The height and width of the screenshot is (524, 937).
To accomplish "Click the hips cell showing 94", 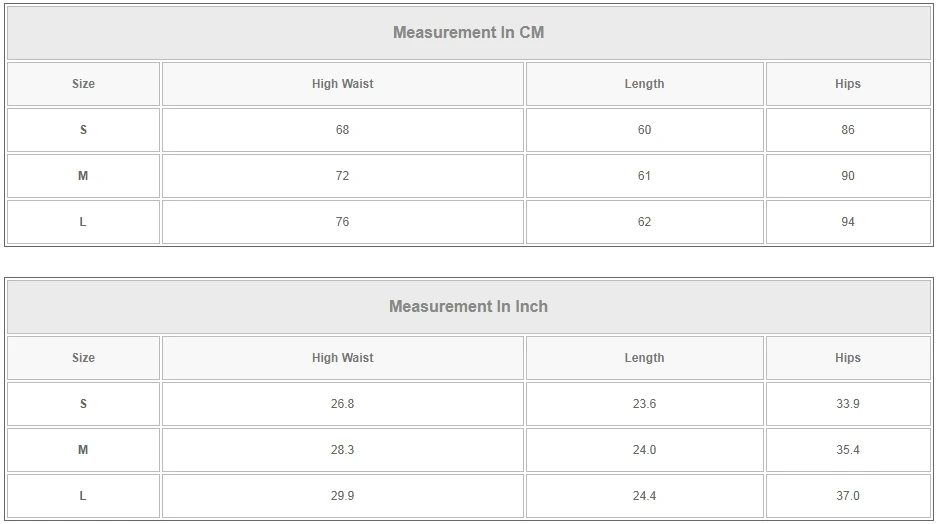I will (847, 222).
